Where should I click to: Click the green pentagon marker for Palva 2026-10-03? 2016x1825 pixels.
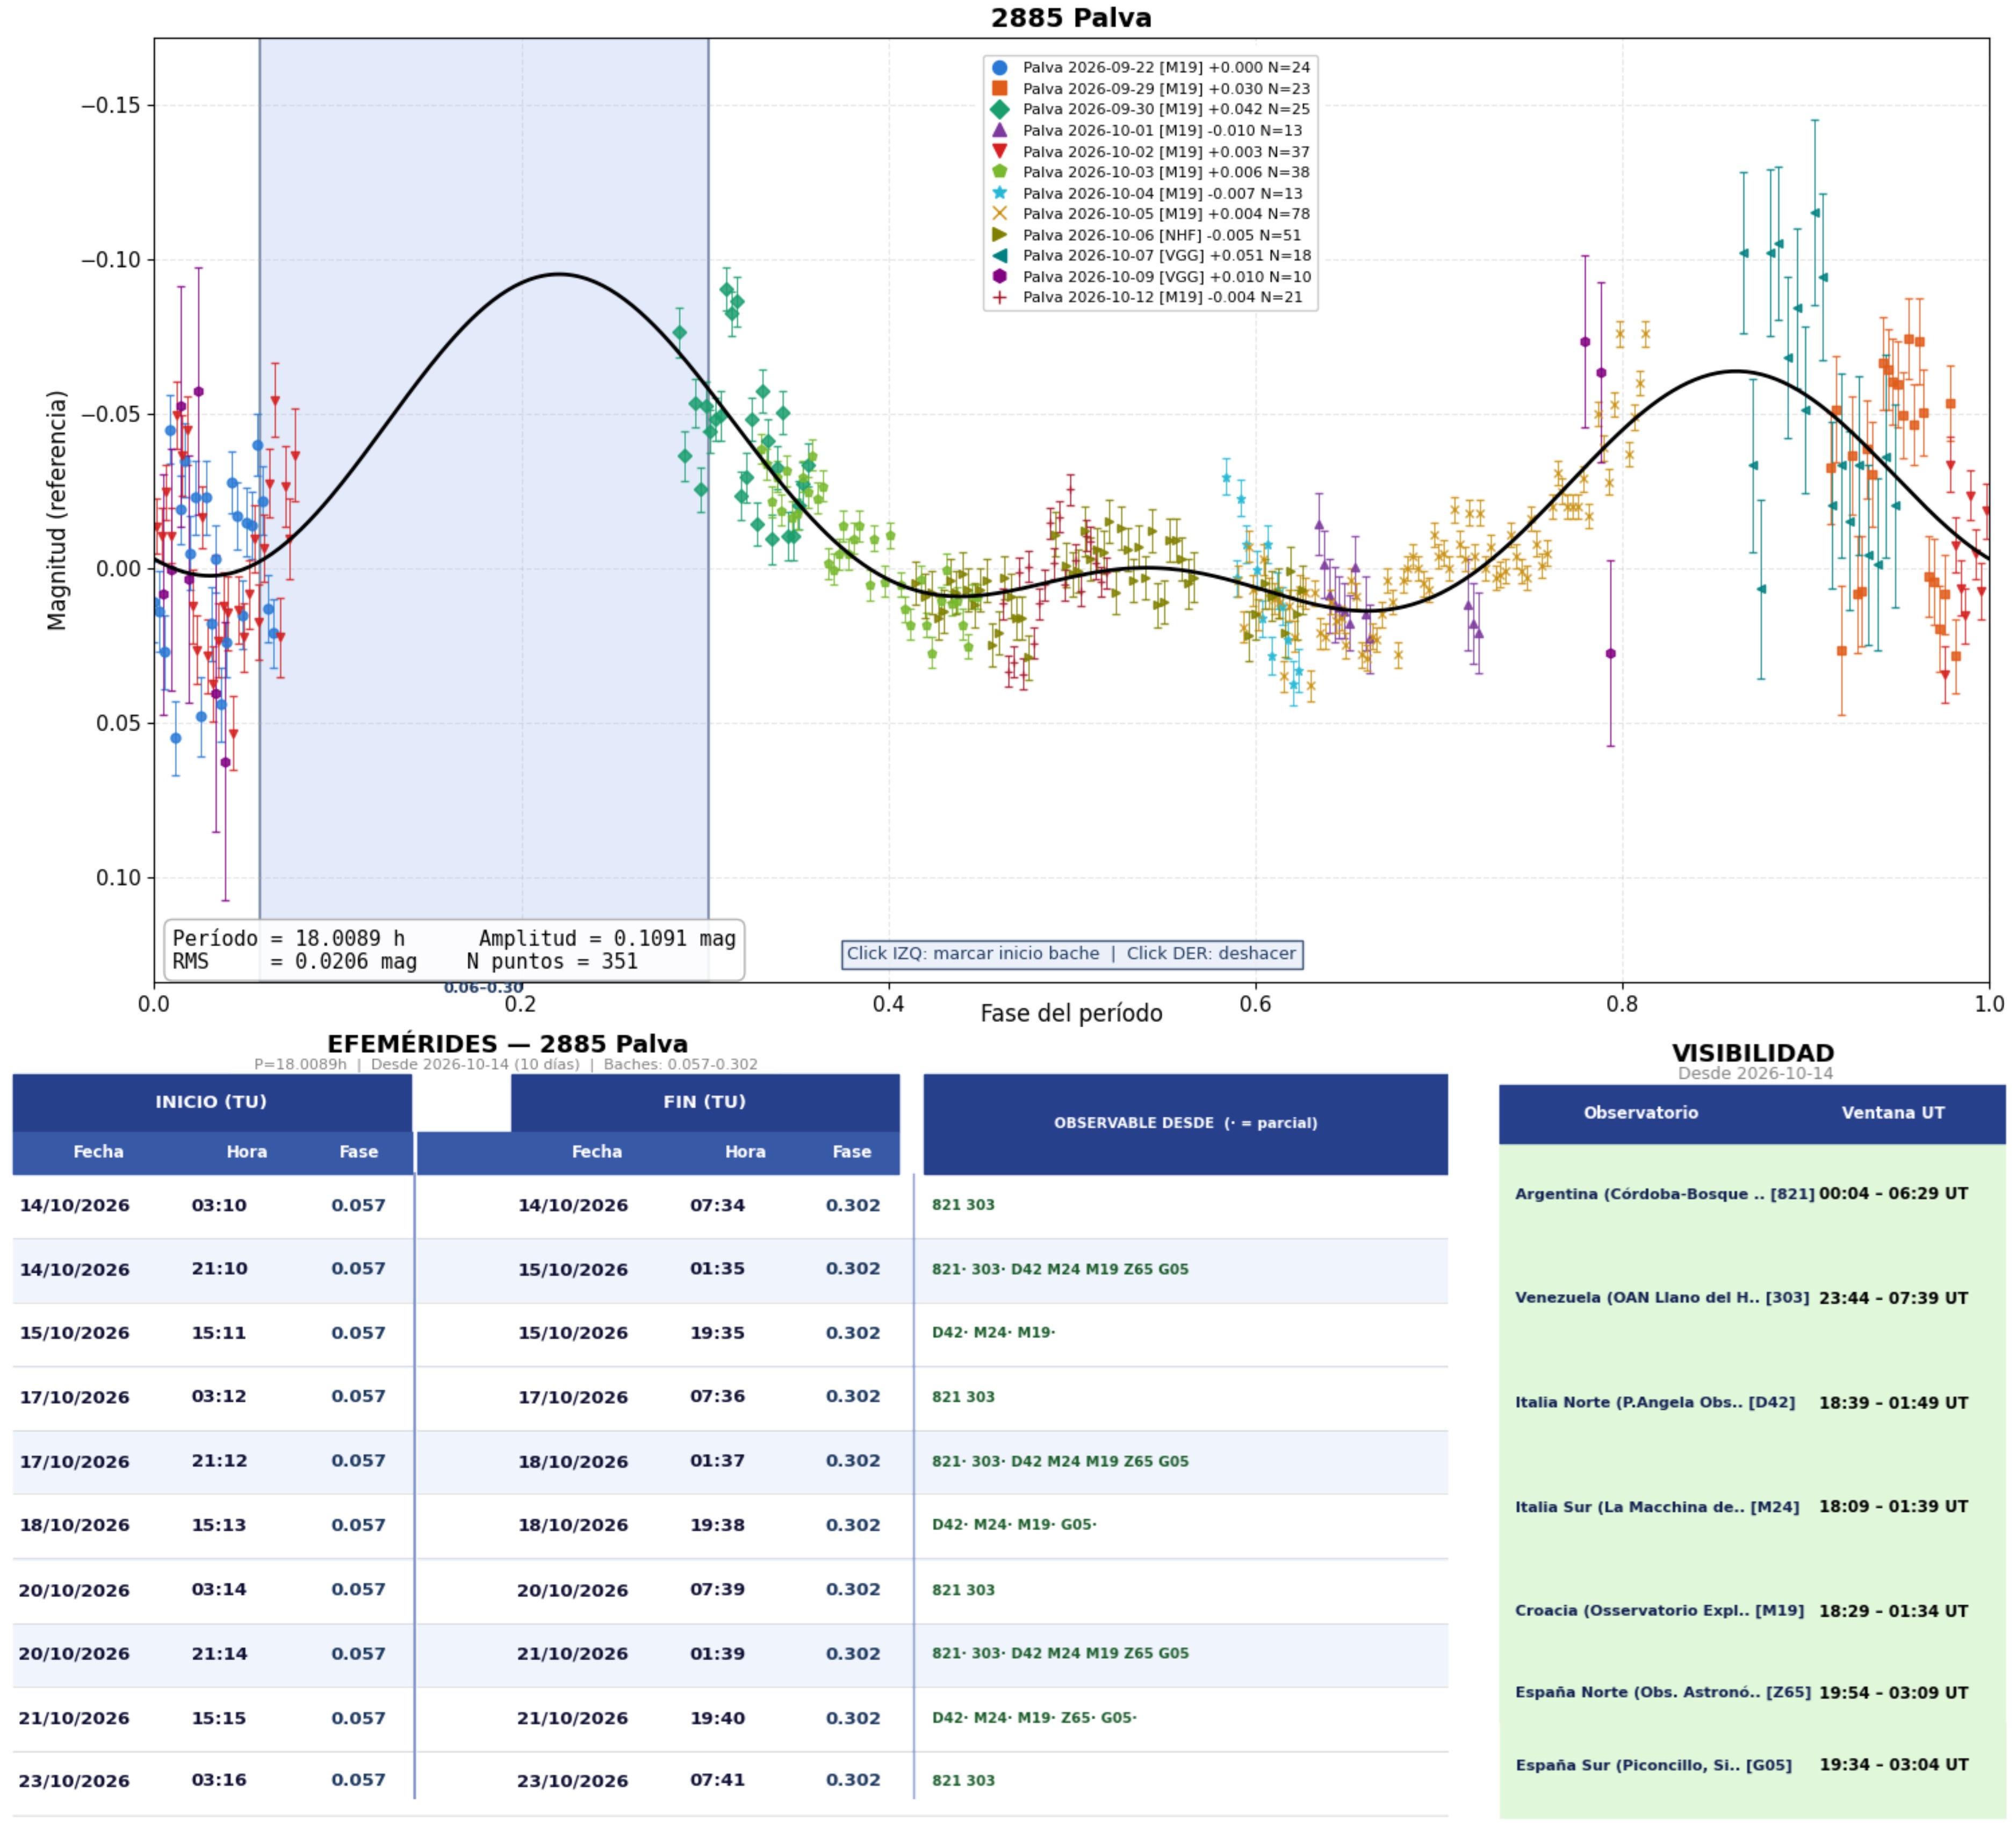point(999,172)
